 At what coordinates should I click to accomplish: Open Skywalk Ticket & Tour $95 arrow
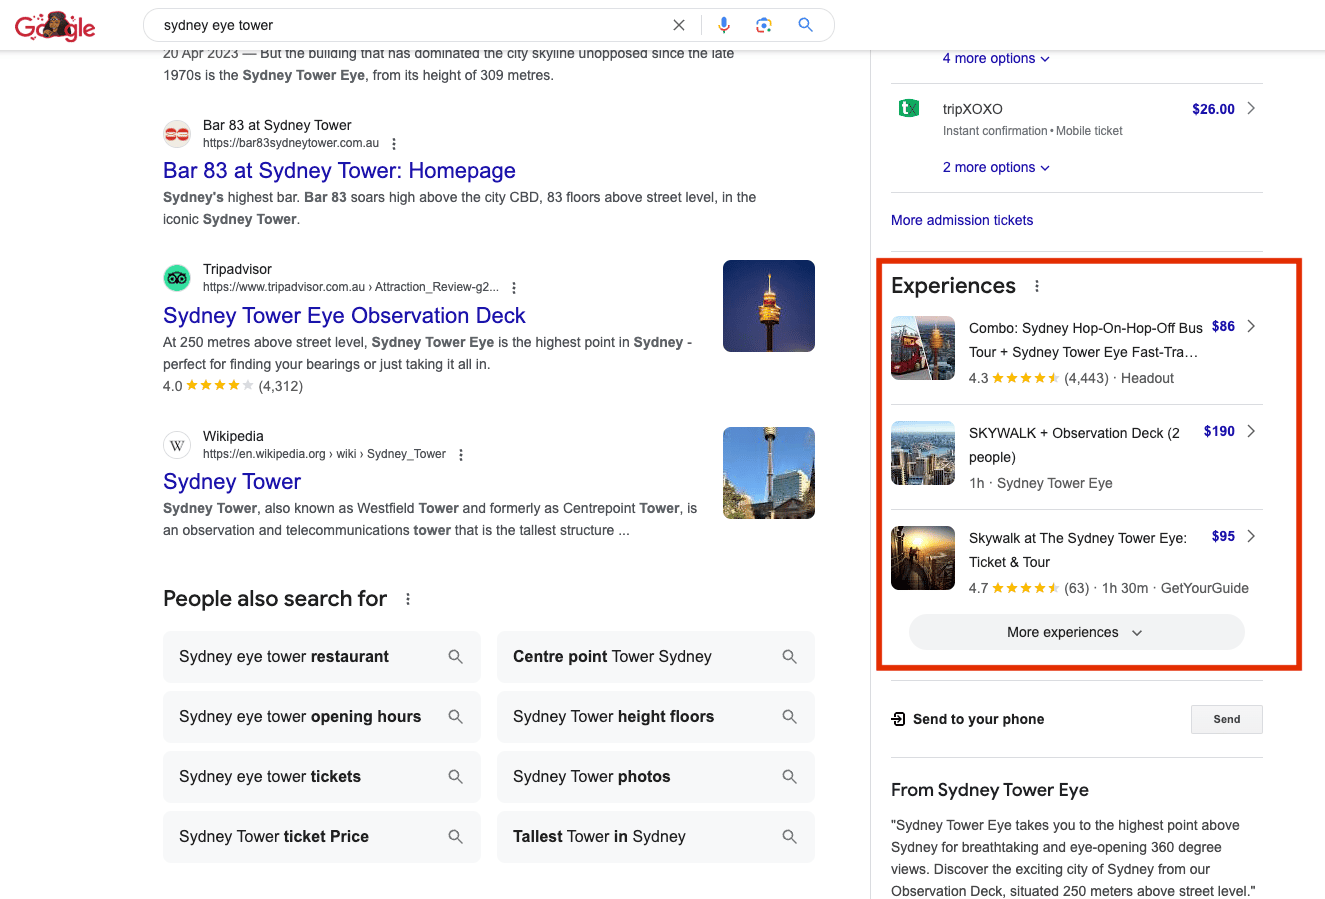[1251, 536]
